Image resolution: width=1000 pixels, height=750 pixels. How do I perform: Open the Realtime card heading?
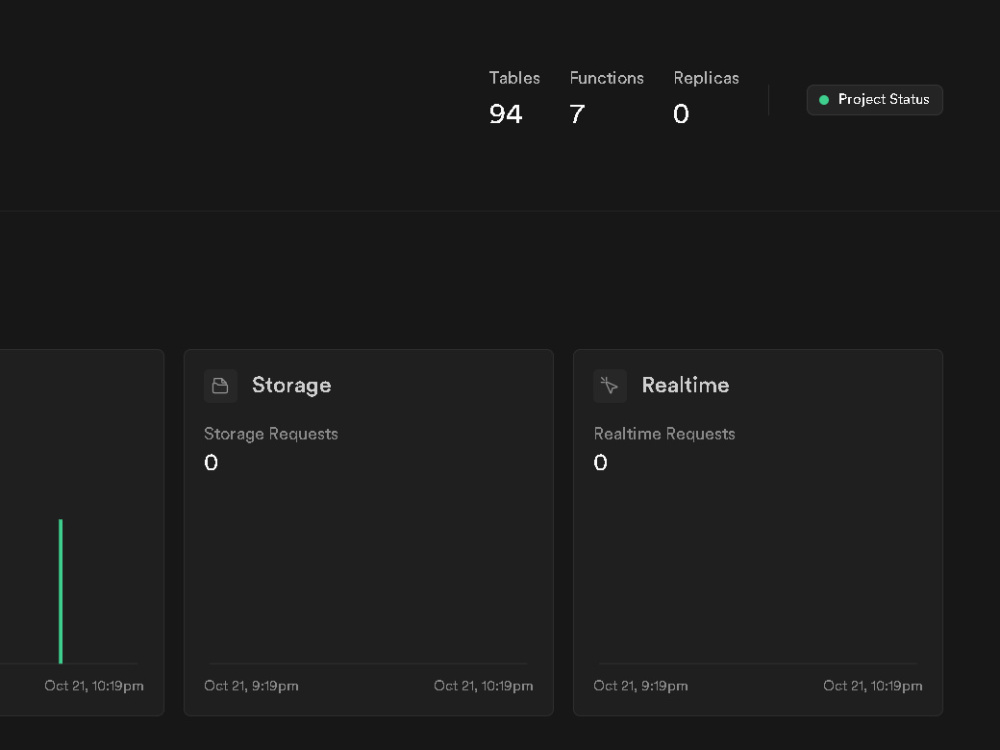(685, 385)
